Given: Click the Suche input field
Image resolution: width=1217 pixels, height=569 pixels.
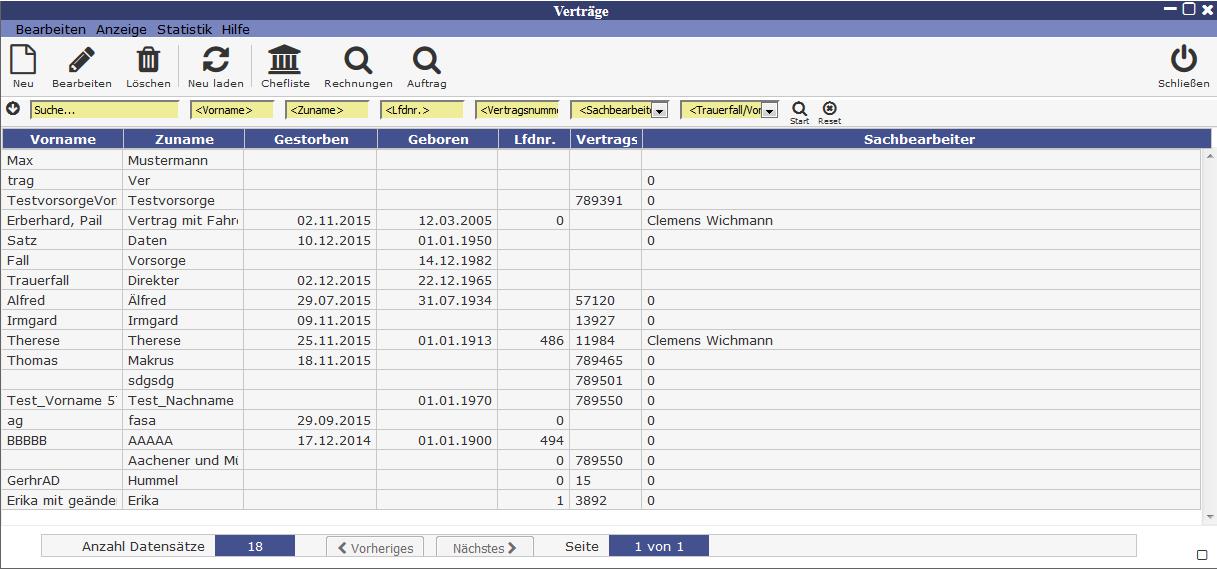Looking at the screenshot, I should 104,110.
